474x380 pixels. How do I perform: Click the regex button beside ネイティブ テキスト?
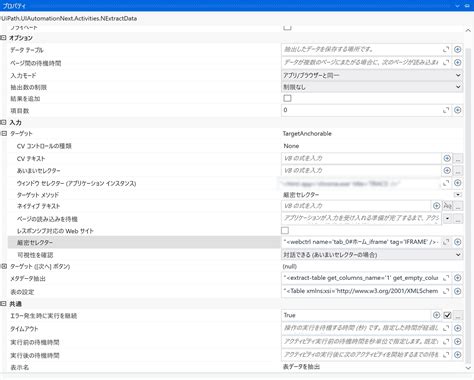447,206
